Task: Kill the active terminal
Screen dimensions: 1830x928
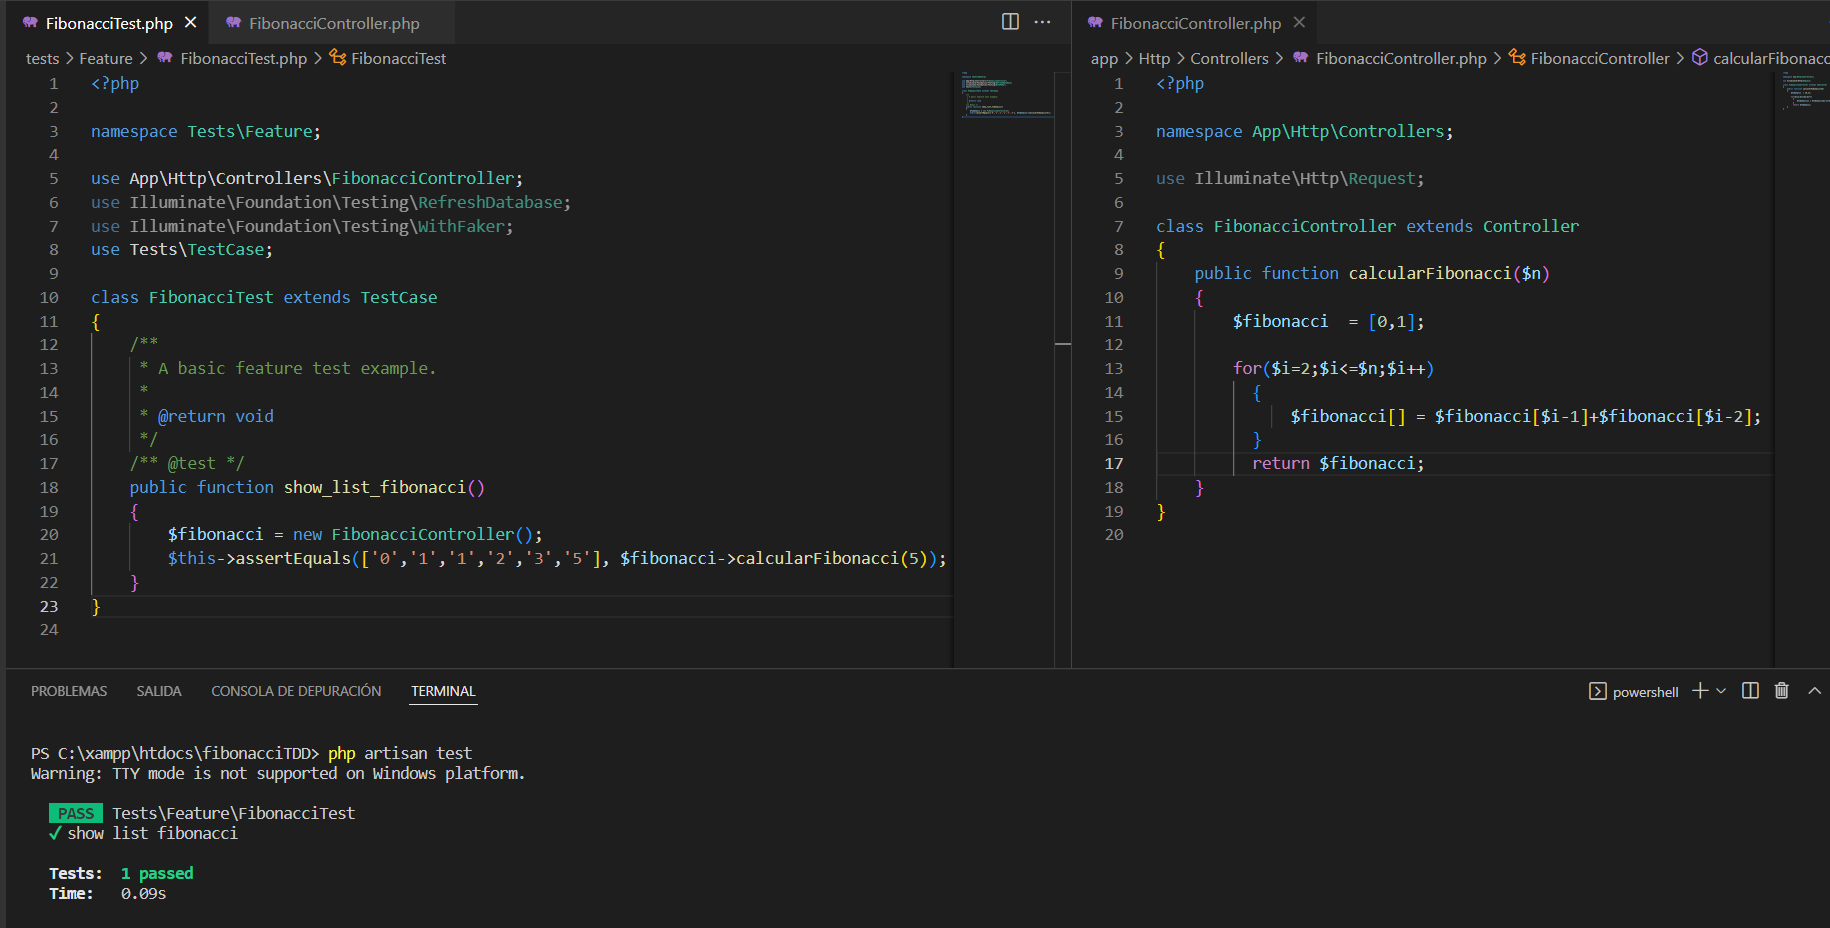Action: [x=1781, y=690]
